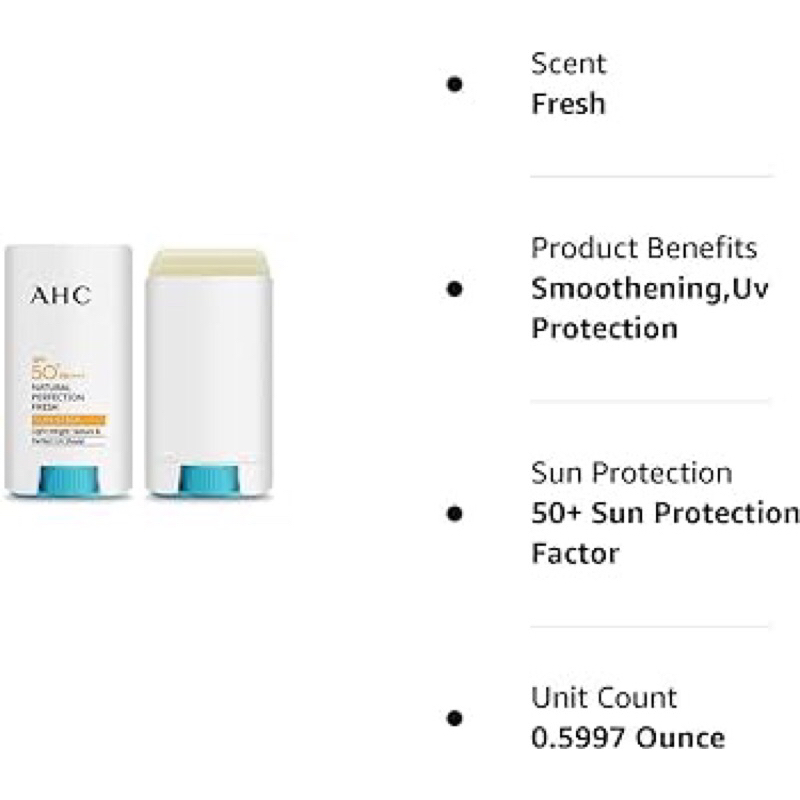Click the 0.5997 Ounce value
The height and width of the screenshot is (800, 800).
tap(628, 738)
